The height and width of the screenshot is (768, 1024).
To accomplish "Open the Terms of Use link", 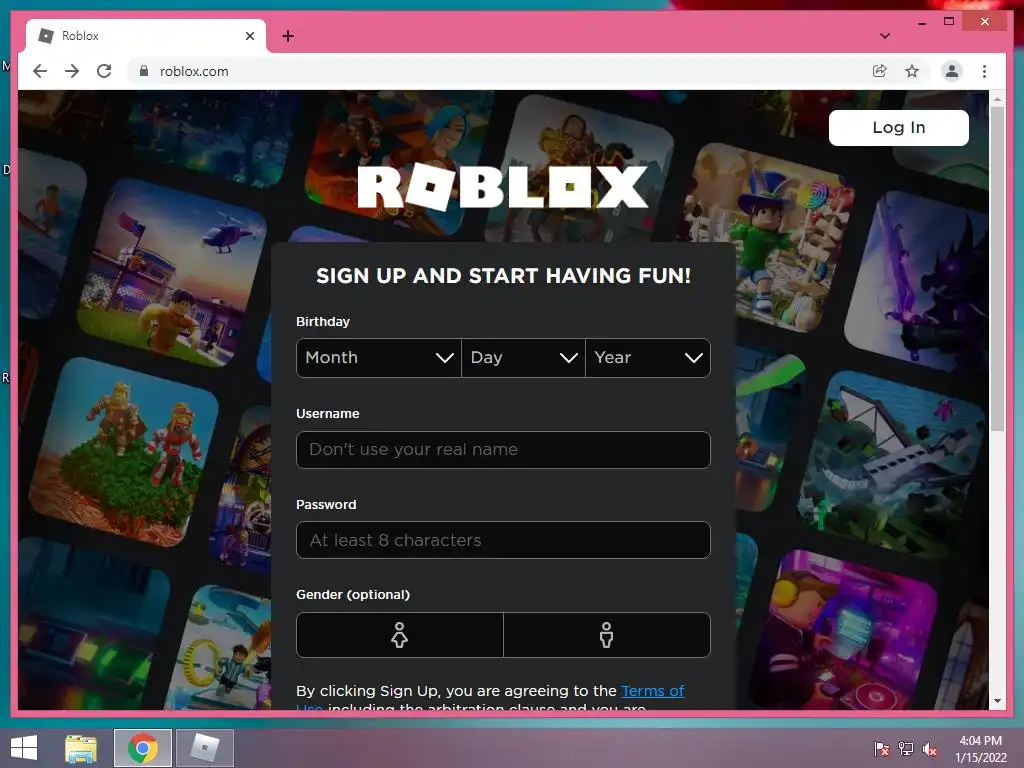I will pyautogui.click(x=652, y=691).
